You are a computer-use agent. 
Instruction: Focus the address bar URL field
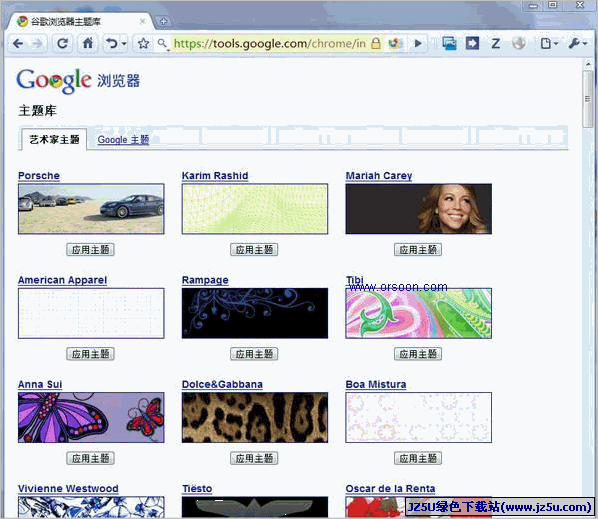click(x=270, y=43)
